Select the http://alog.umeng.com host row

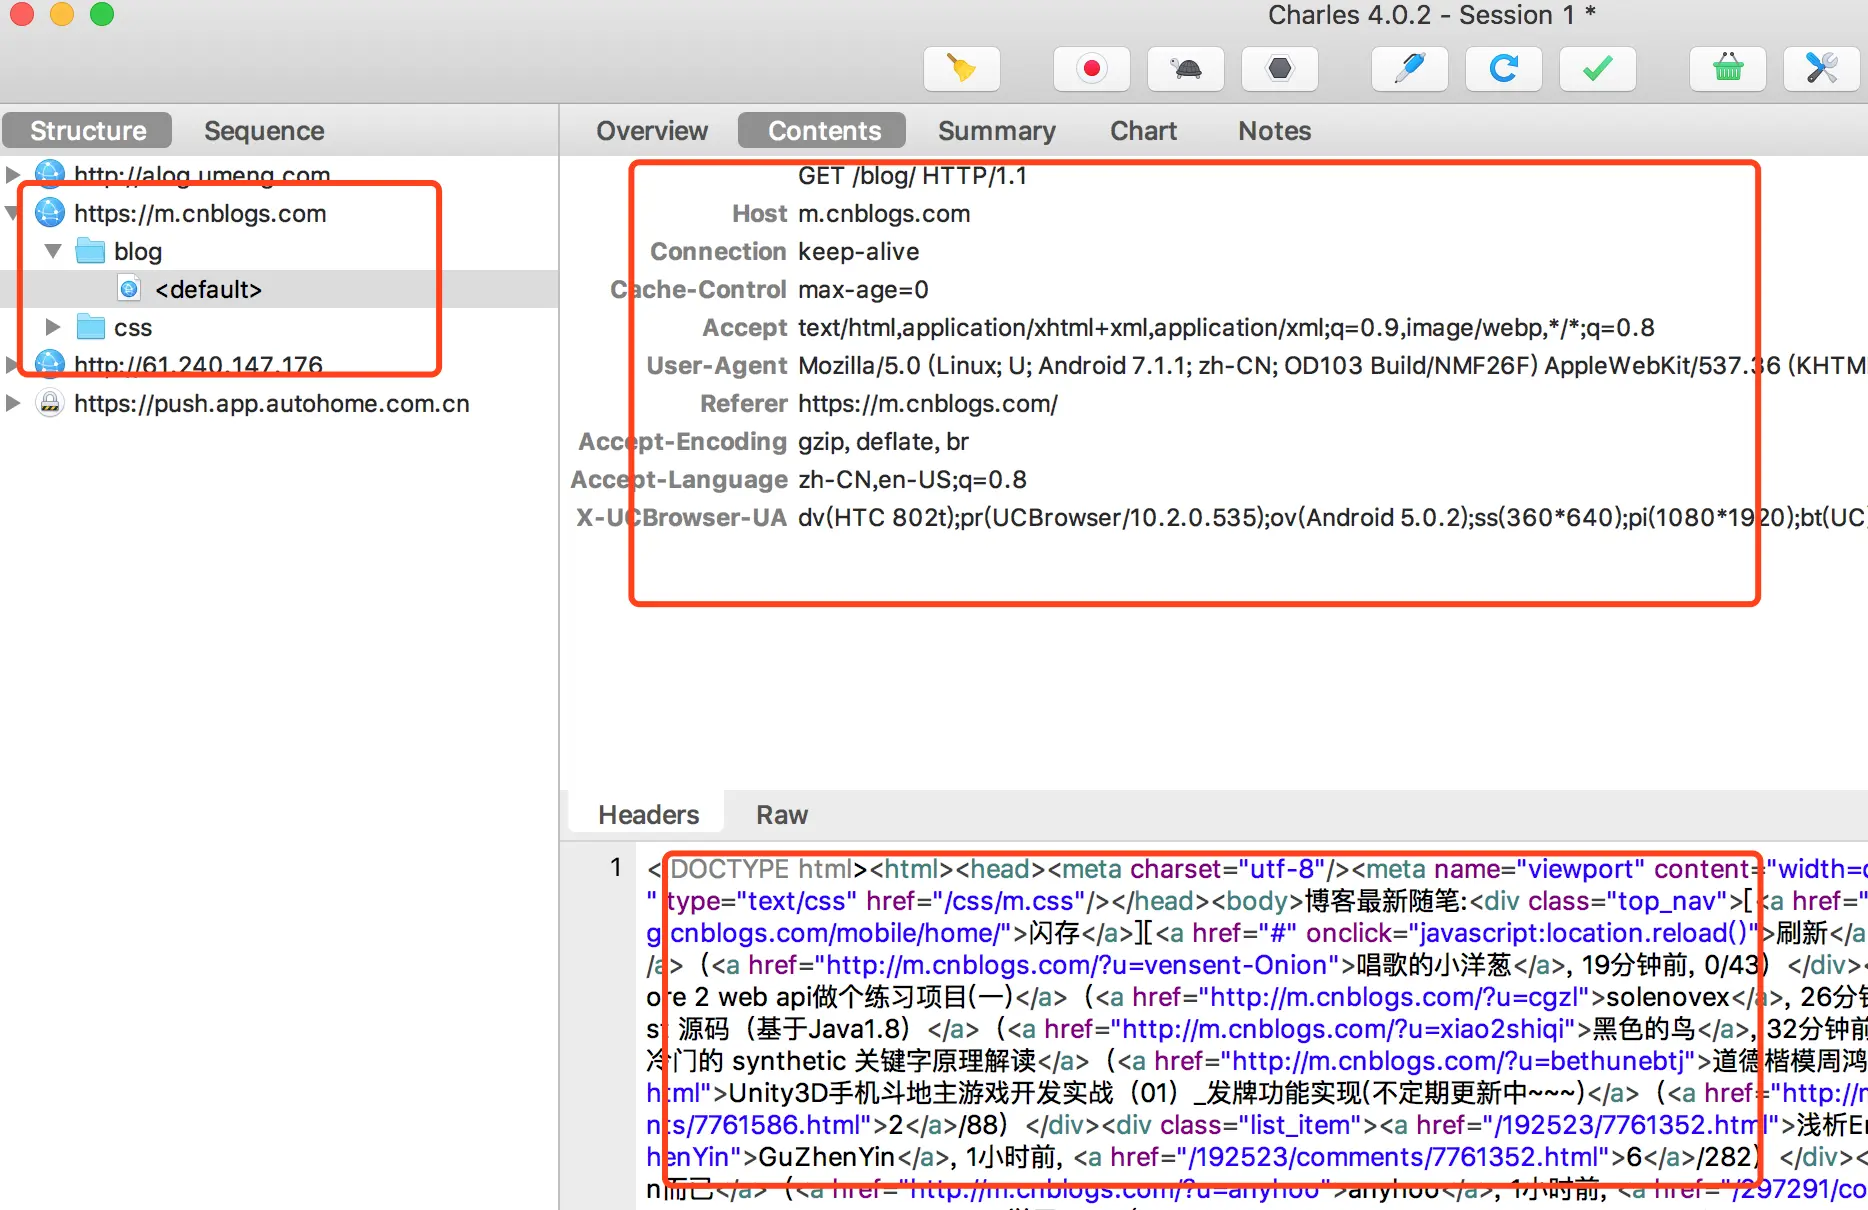[279, 175]
